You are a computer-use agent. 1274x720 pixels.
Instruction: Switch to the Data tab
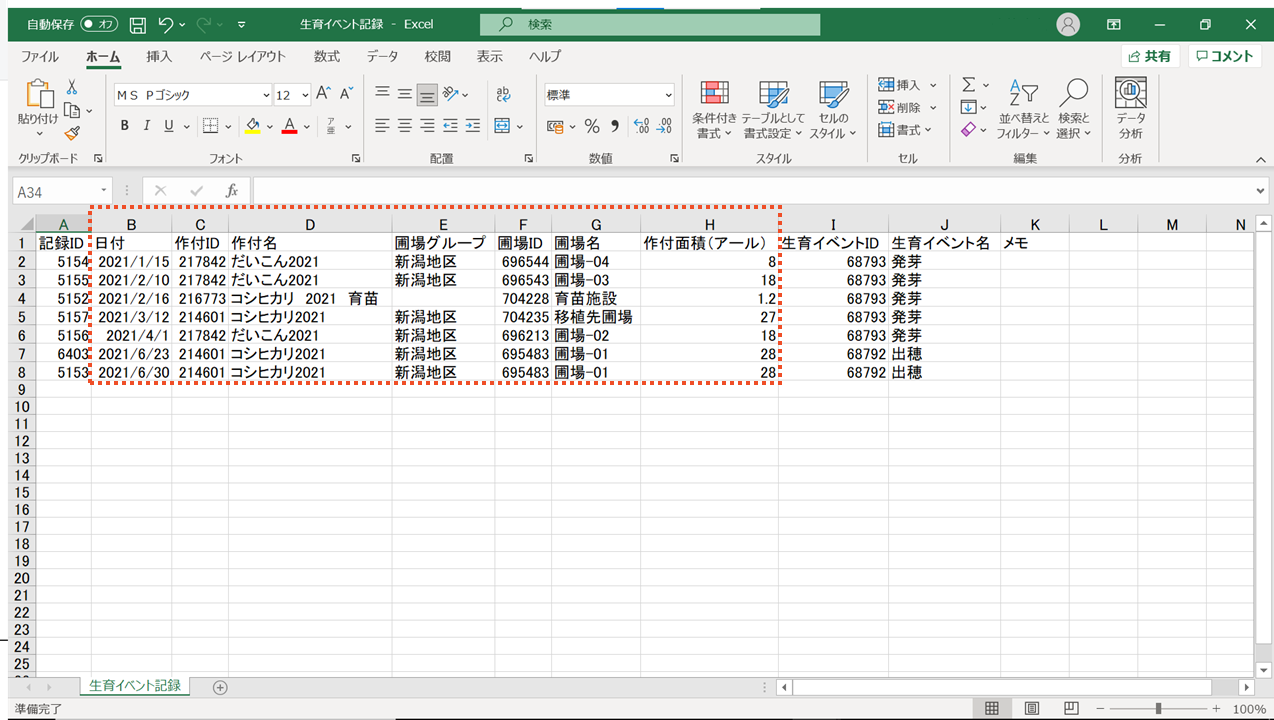[x=382, y=56]
